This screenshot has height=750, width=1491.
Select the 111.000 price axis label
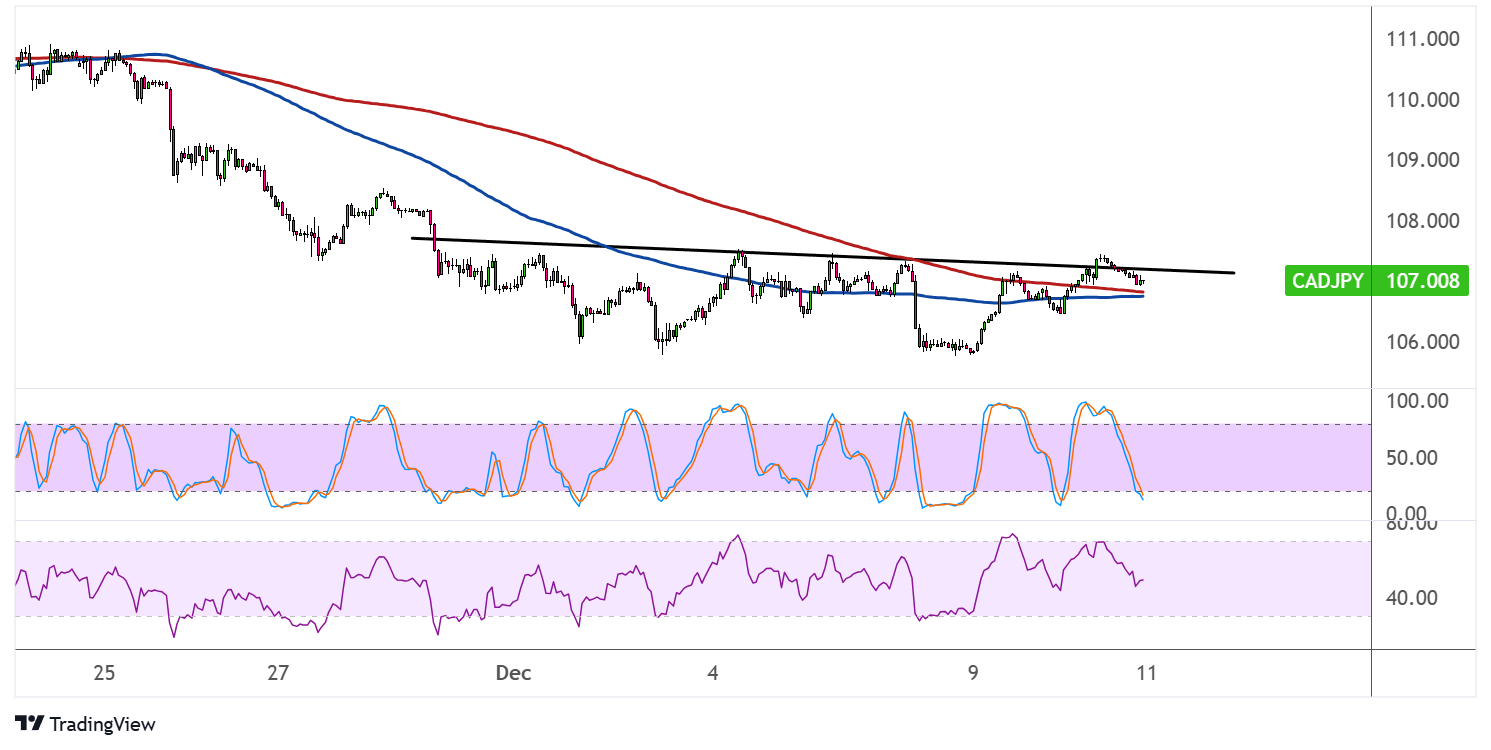click(1425, 40)
